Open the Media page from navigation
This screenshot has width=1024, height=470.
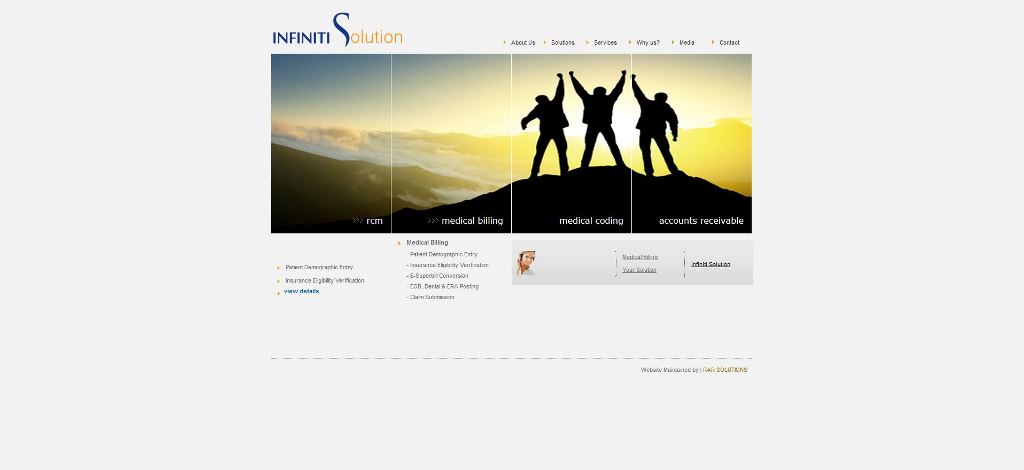(686, 43)
